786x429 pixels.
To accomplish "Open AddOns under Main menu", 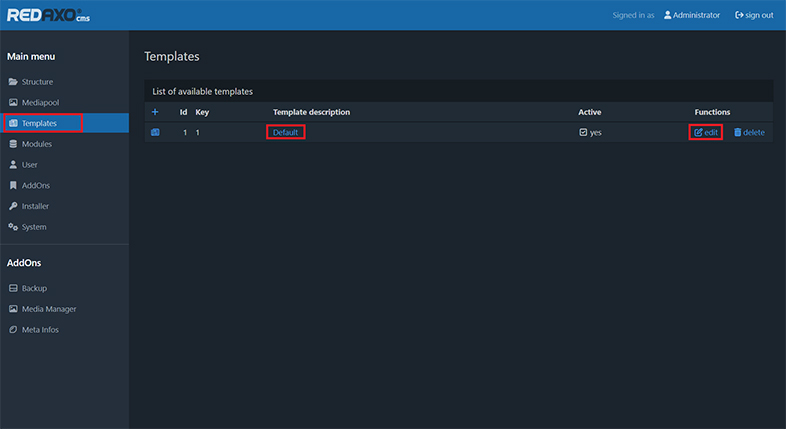I will pyautogui.click(x=36, y=185).
